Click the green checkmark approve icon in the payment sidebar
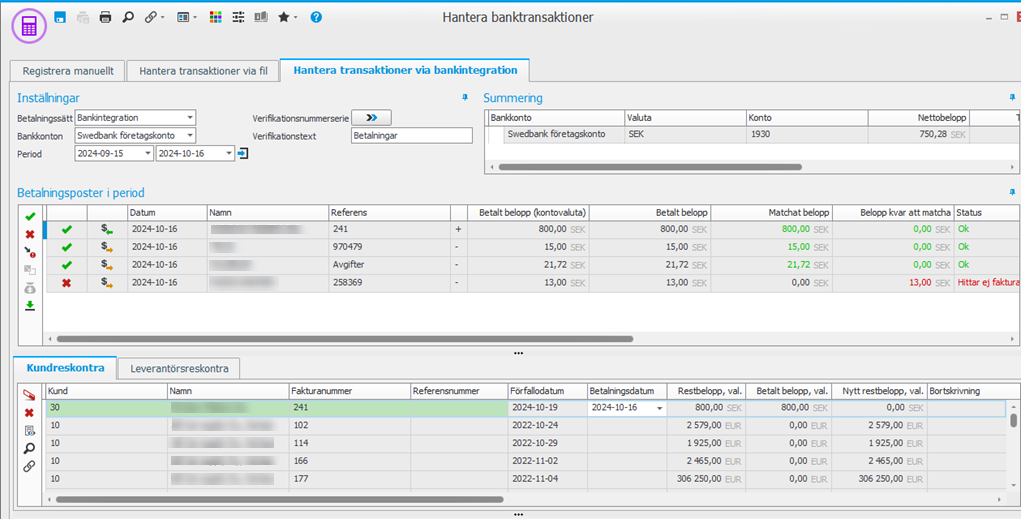The width and height of the screenshot is (1021, 519). point(30,216)
